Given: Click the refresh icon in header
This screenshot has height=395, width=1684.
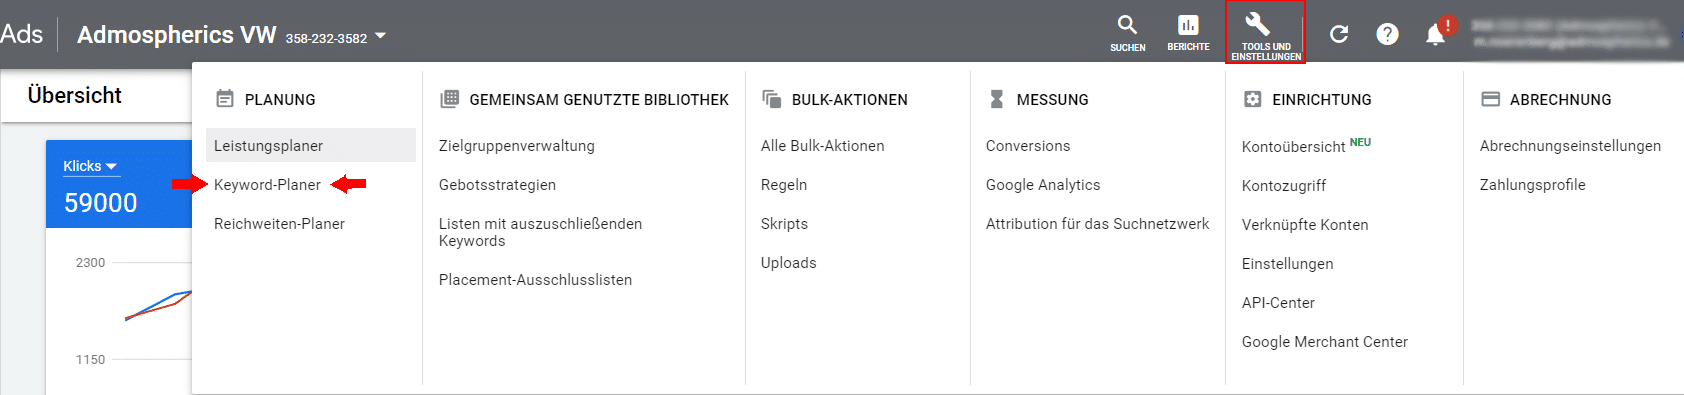Looking at the screenshot, I should click(x=1339, y=34).
